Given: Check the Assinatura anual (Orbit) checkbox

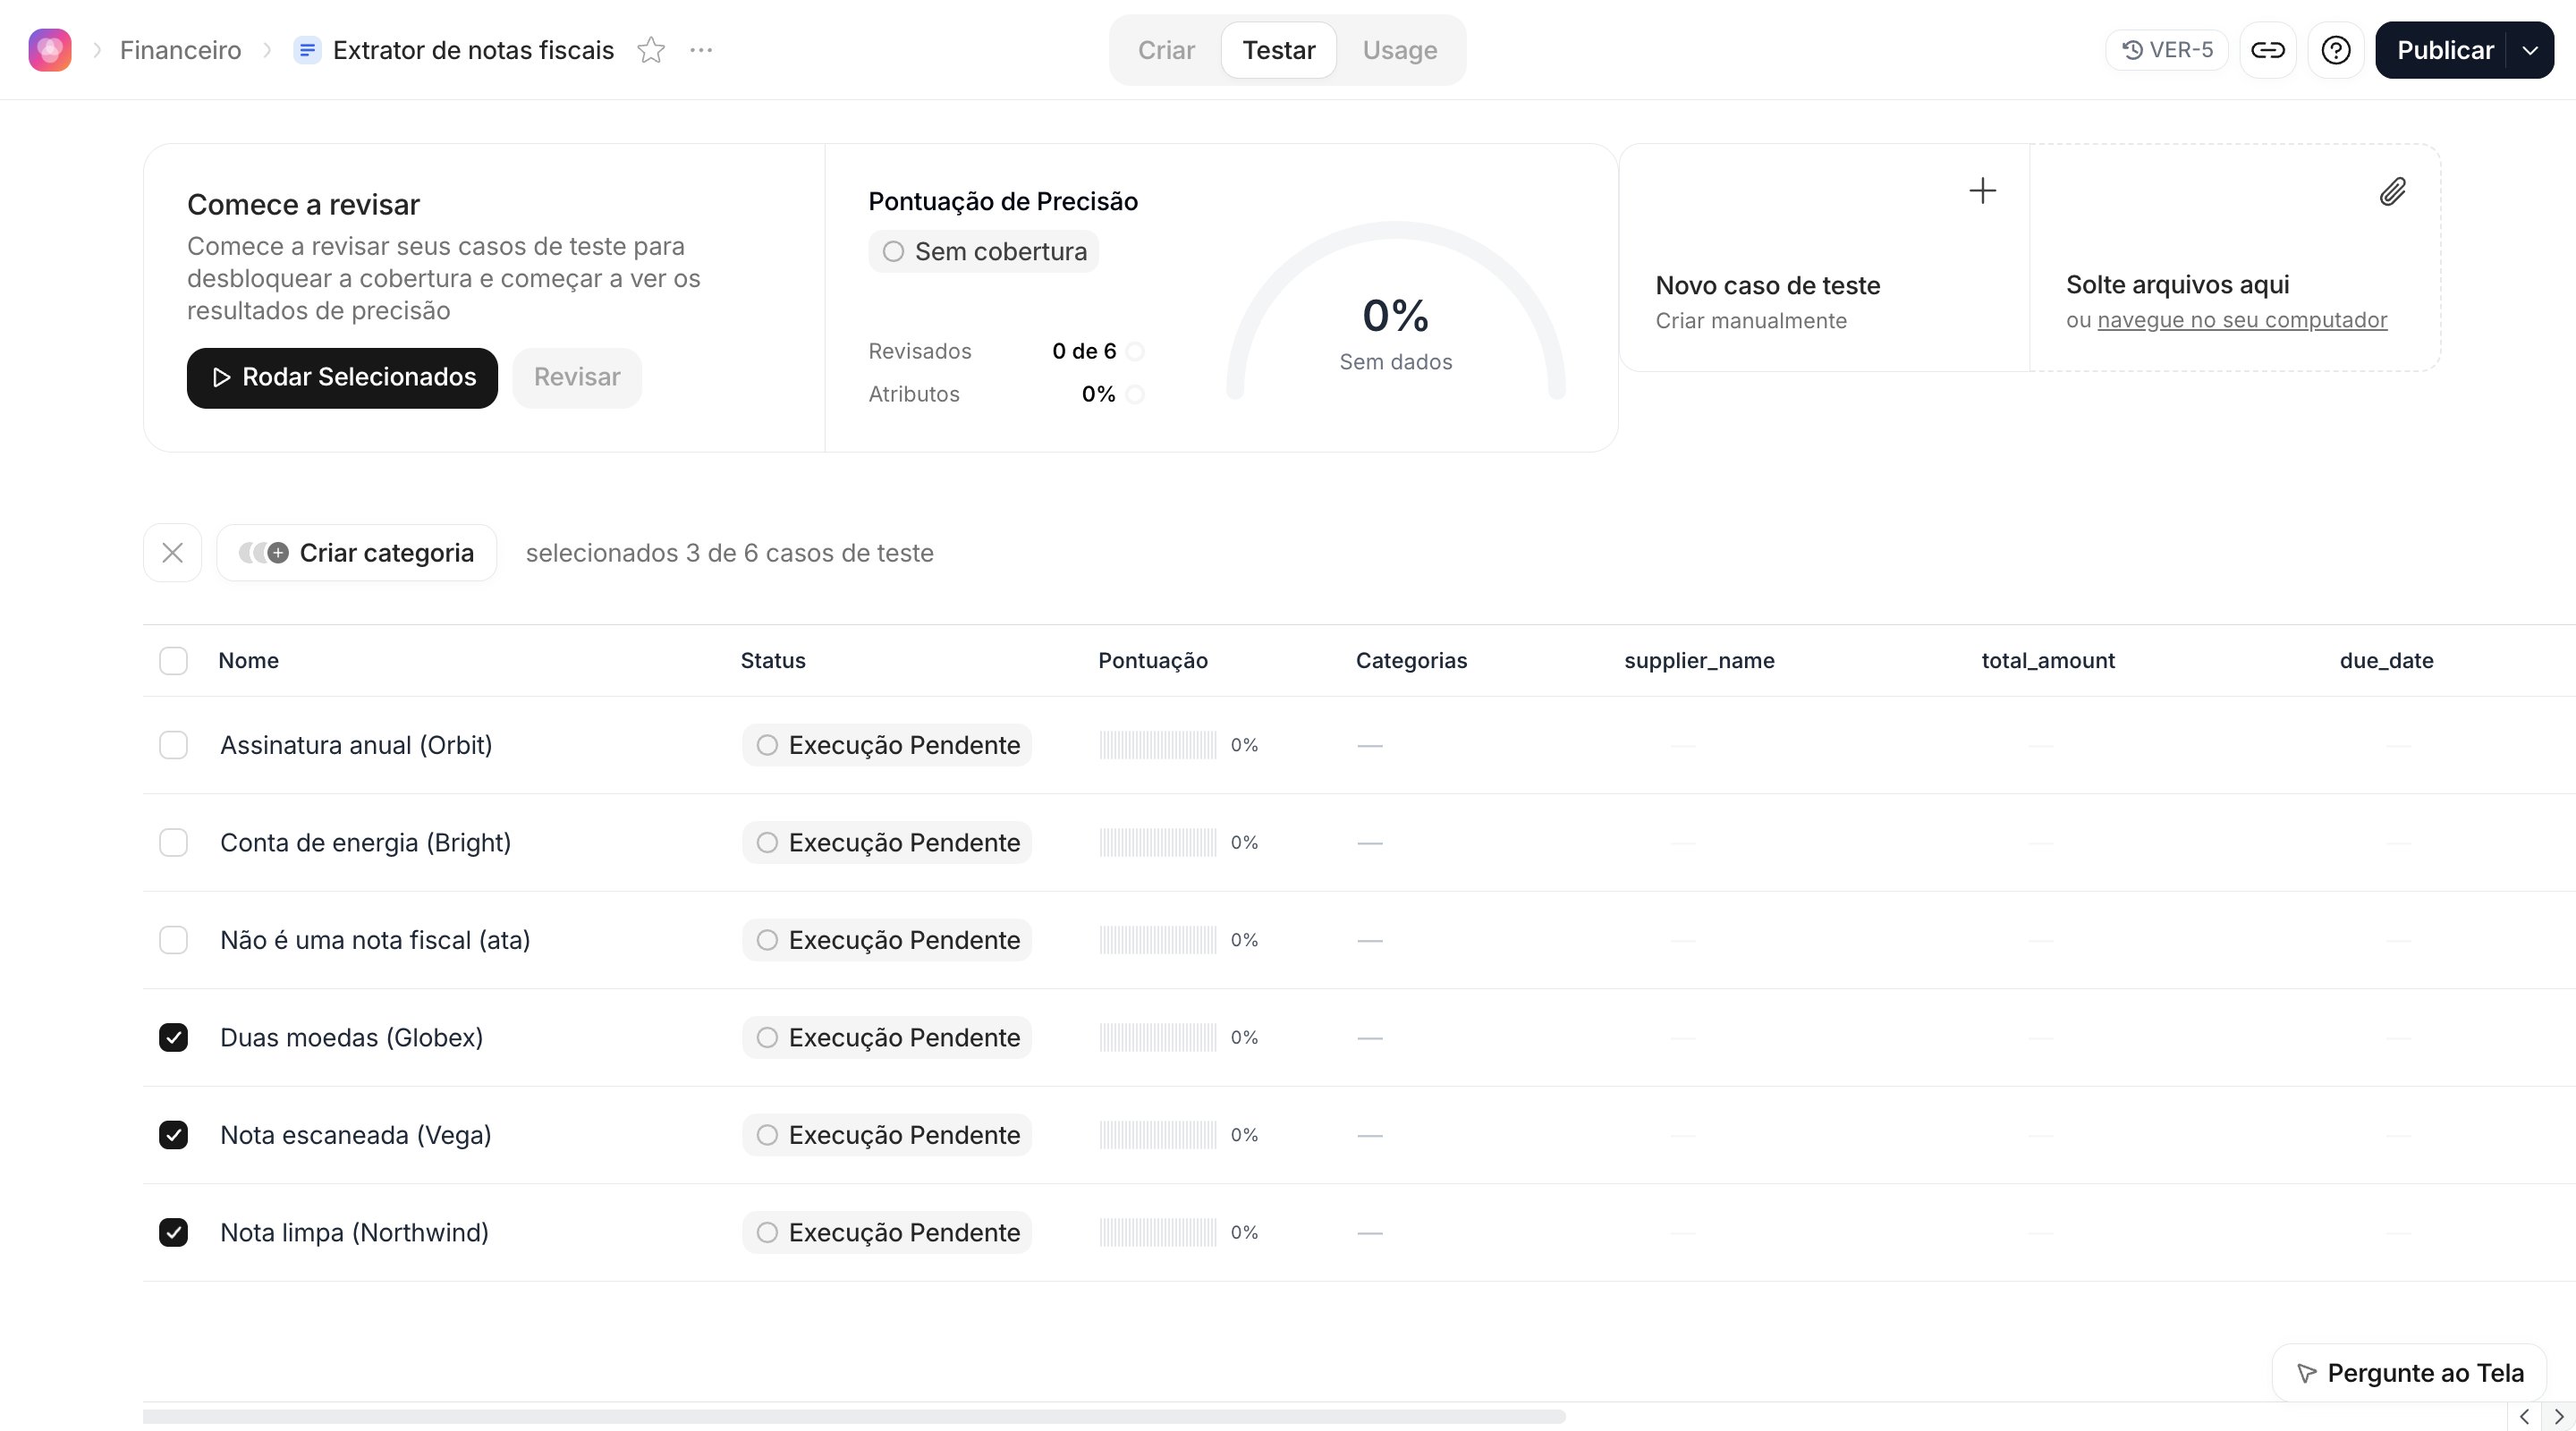Looking at the screenshot, I should (x=173, y=745).
